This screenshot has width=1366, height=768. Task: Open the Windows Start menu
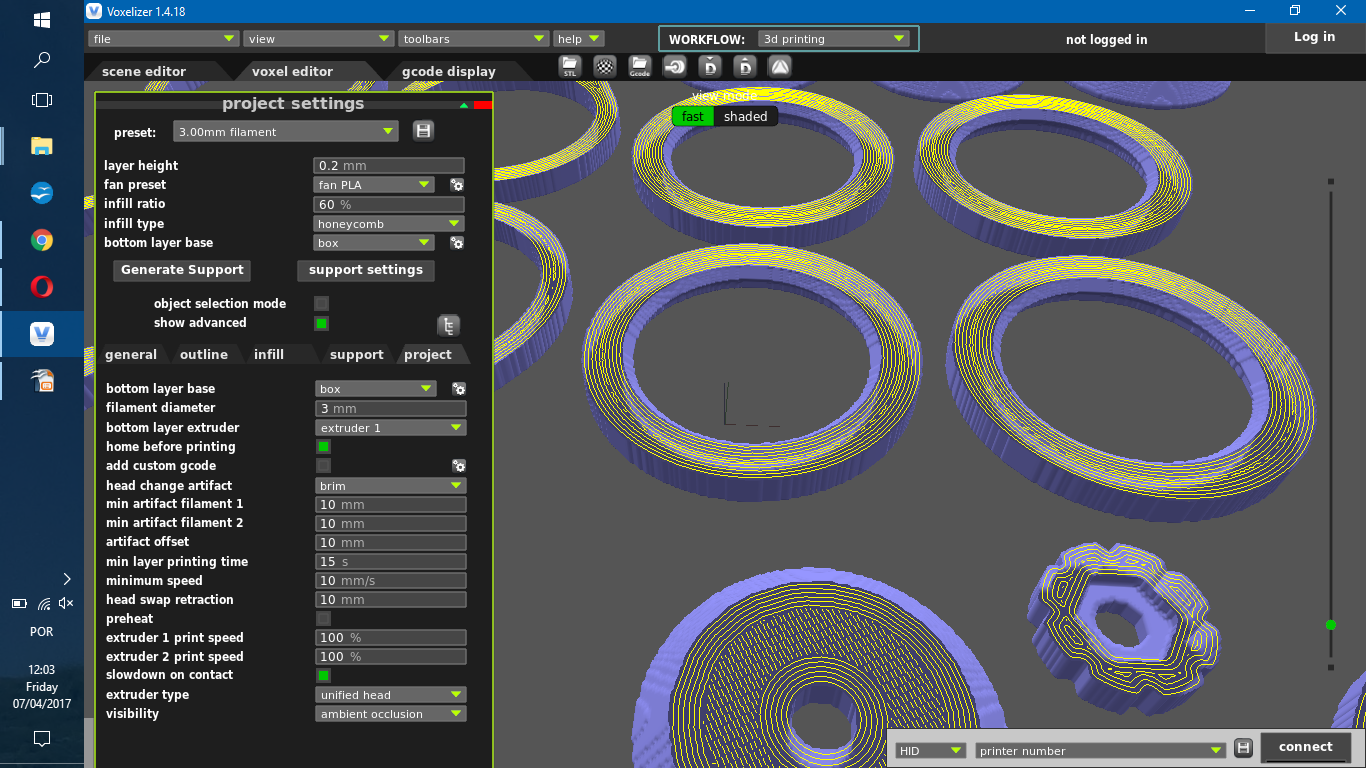click(x=42, y=20)
